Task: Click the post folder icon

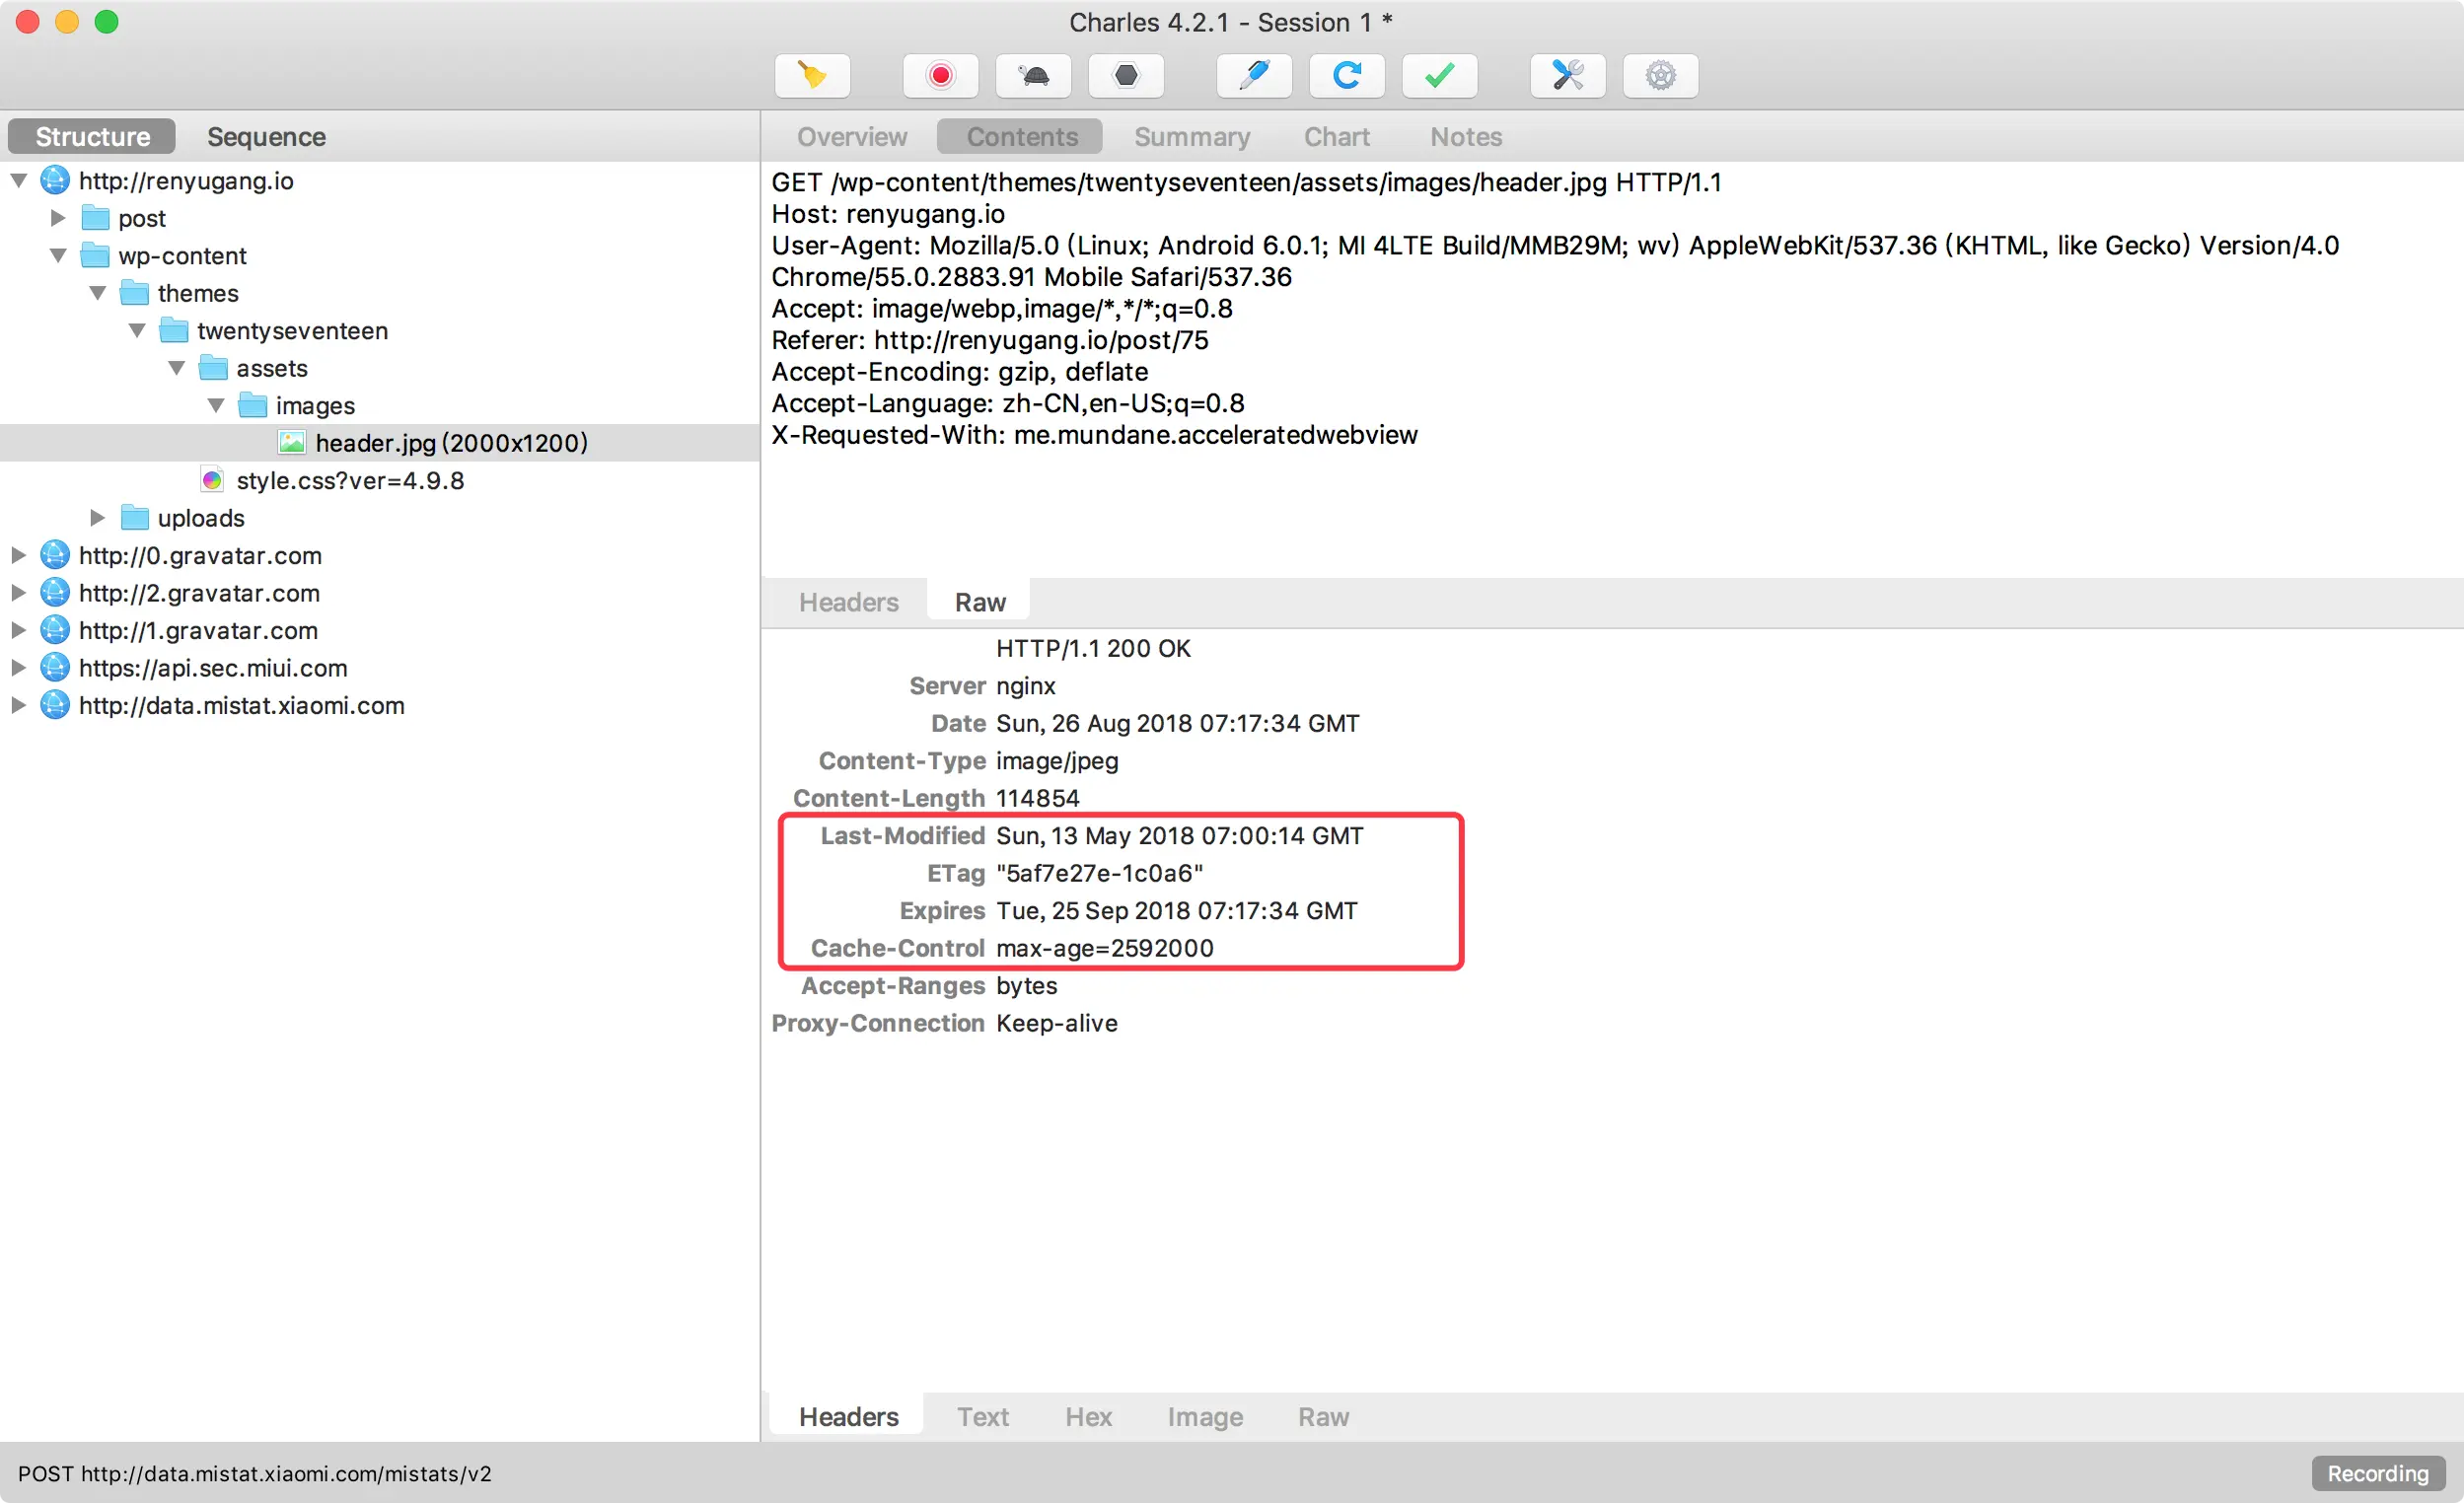Action: pyautogui.click(x=95, y=218)
